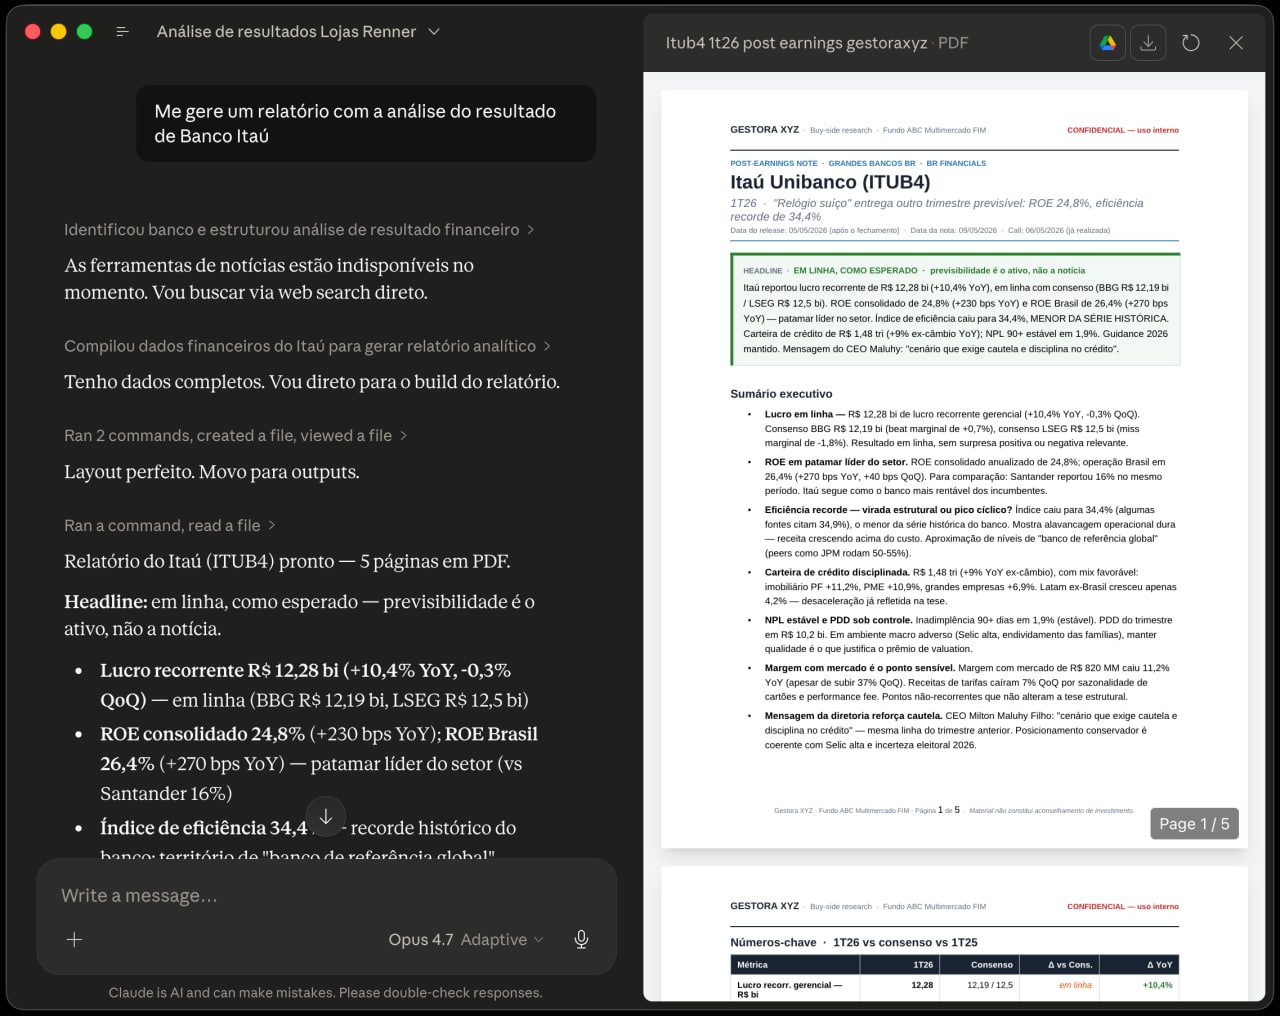Open the chat title menu "Análise de resultados Lojas Renner"
Image resolution: width=1280 pixels, height=1016 pixels.
(298, 32)
